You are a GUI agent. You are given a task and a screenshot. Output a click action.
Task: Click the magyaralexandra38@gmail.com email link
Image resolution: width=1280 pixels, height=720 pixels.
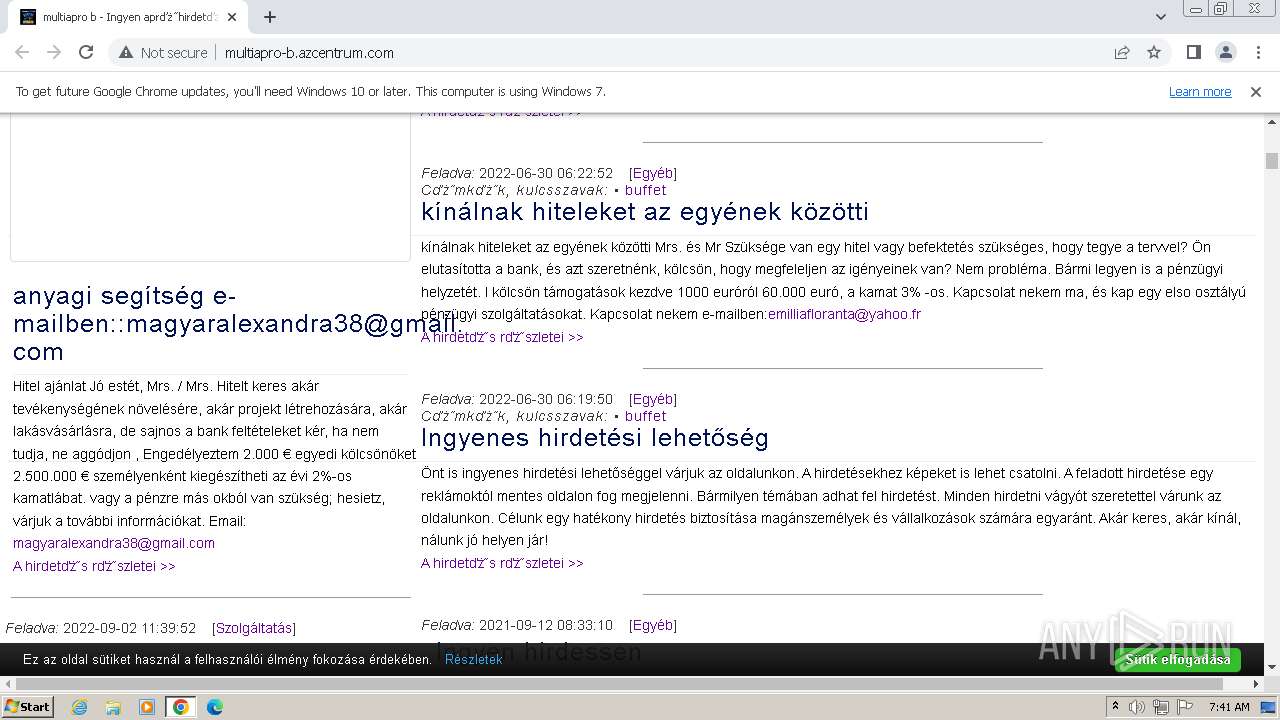(x=114, y=543)
